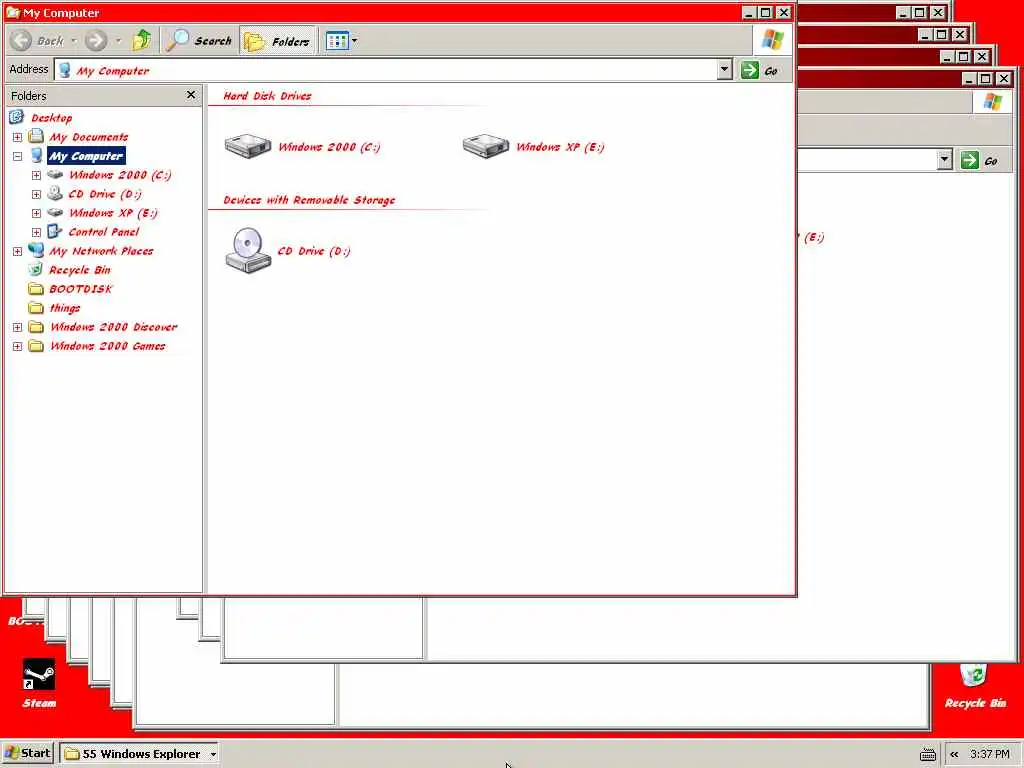Click the keyboard icon in system tray
The image size is (1024, 768).
tap(927, 755)
